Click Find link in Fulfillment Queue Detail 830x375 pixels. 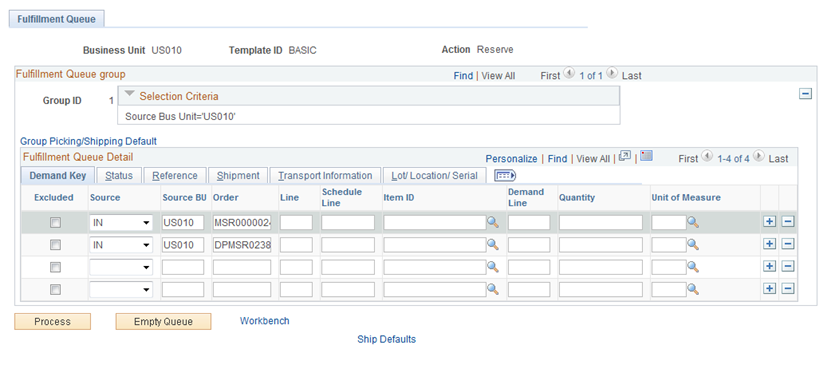557,158
